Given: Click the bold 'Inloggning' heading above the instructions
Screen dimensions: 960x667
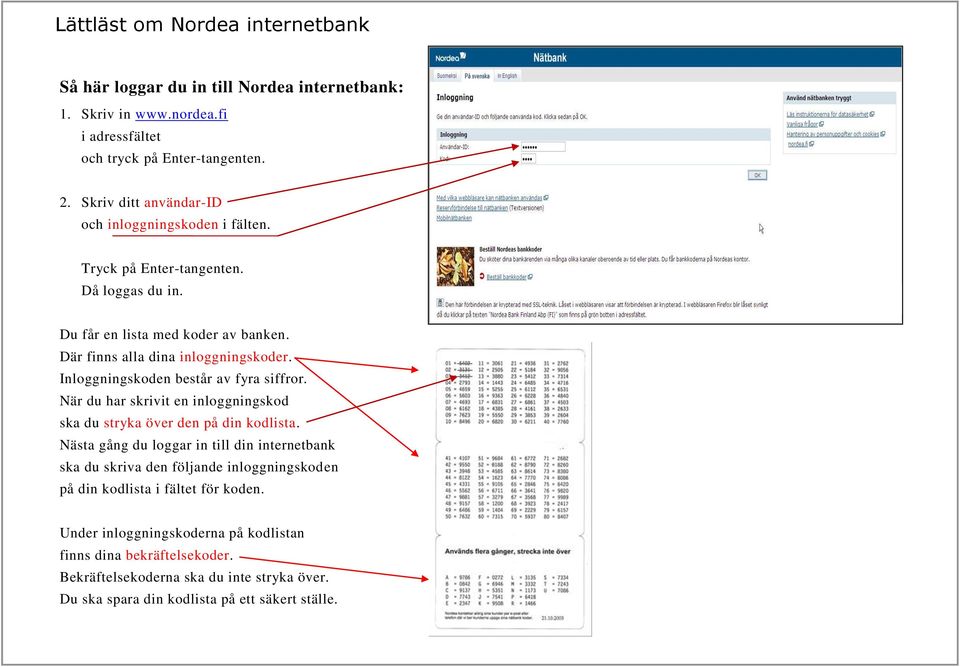Looking at the screenshot, I should [x=454, y=97].
